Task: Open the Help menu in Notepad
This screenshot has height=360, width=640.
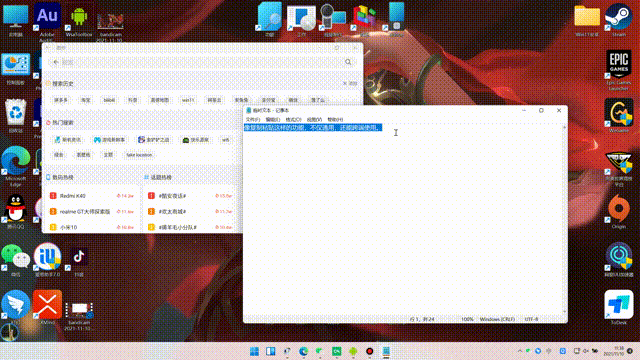Action: [x=335, y=119]
